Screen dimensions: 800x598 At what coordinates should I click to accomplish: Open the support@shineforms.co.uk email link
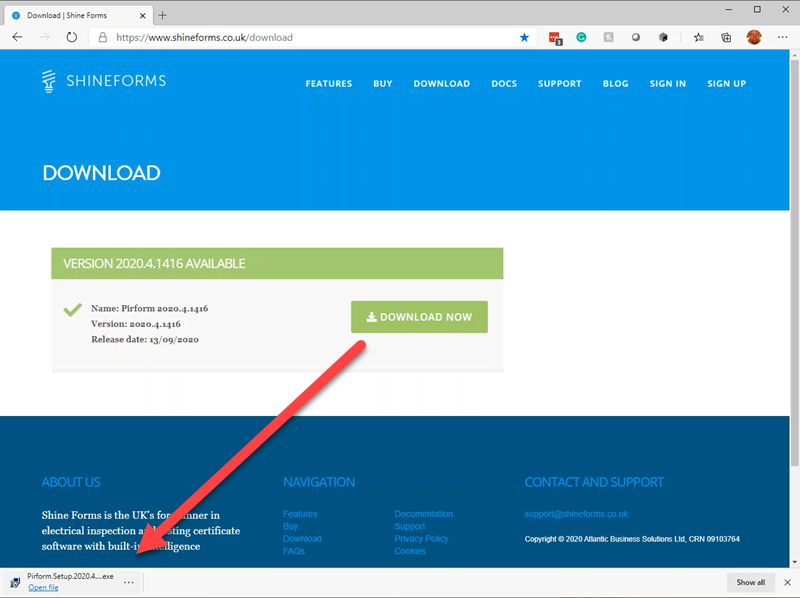[576, 514]
